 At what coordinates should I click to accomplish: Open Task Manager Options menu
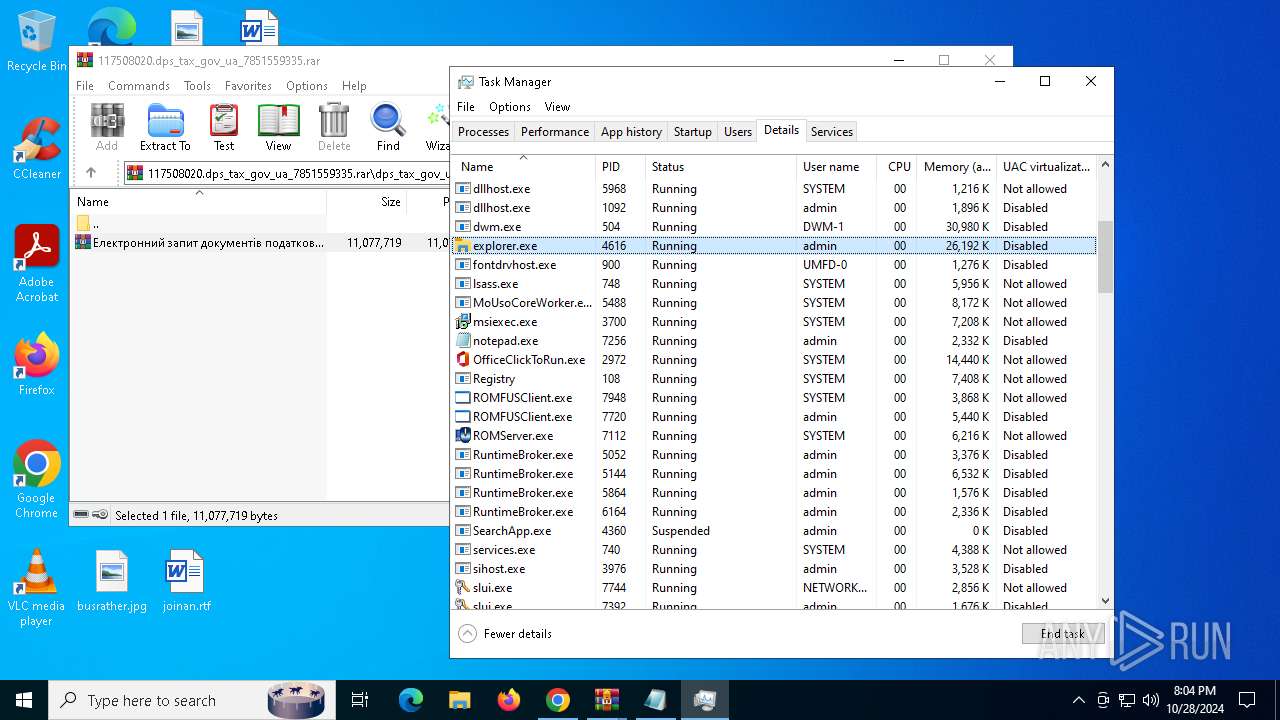point(510,107)
